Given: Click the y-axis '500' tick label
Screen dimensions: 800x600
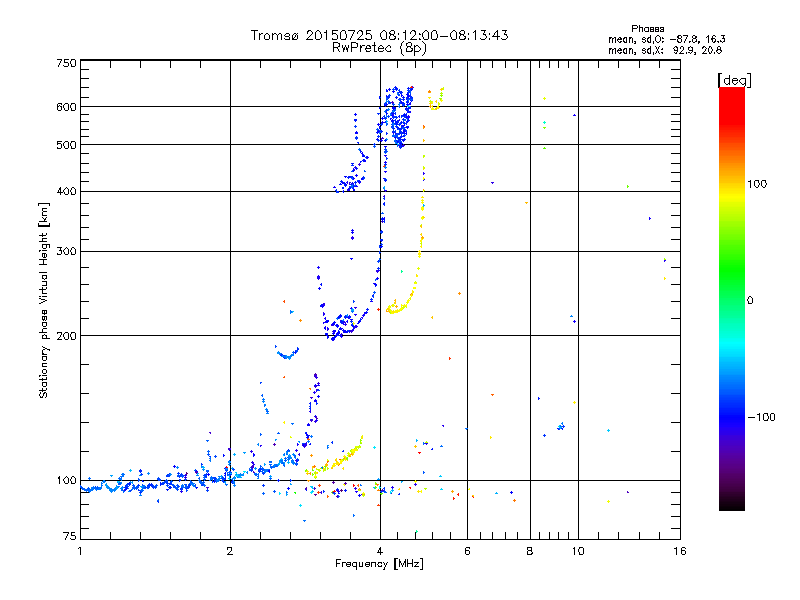Looking at the screenshot, I should tap(66, 145).
